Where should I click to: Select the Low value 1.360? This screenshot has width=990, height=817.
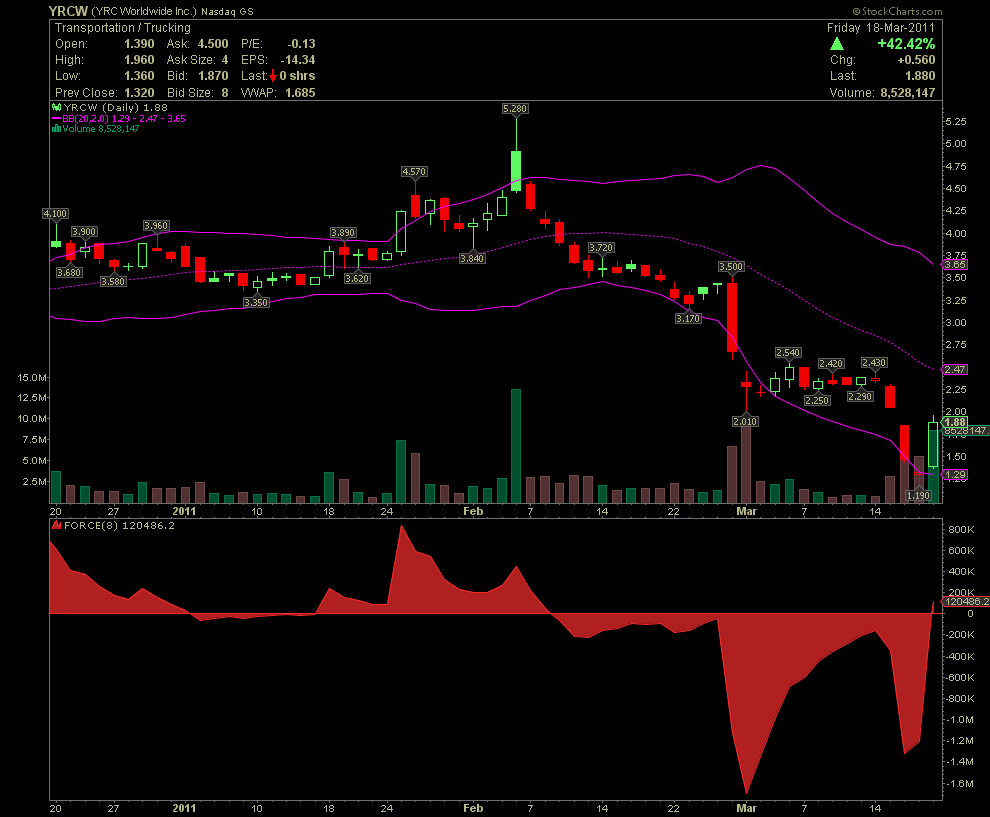point(139,76)
